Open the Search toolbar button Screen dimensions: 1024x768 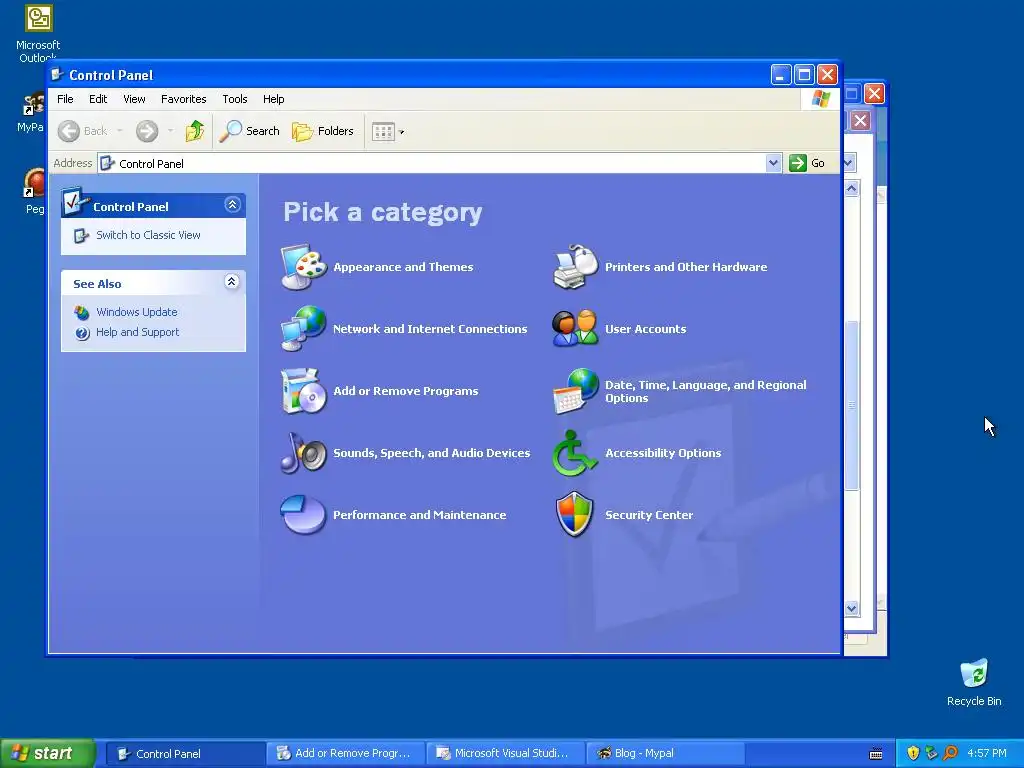tap(249, 131)
